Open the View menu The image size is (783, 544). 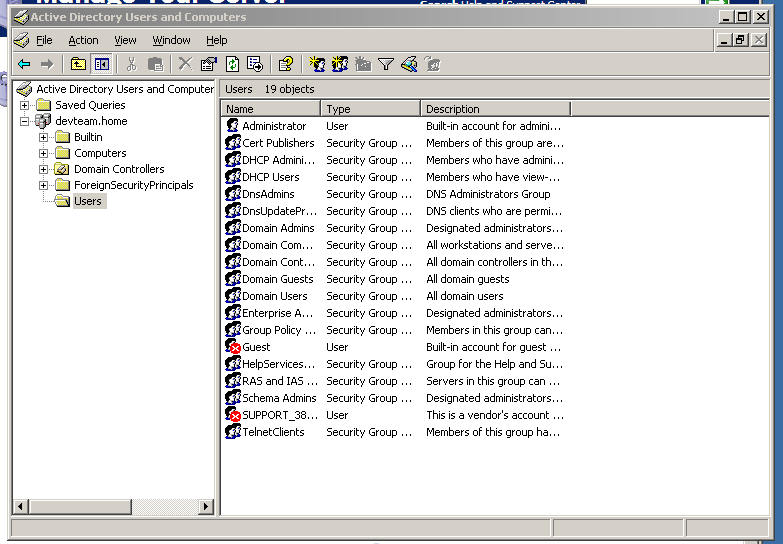coord(125,40)
